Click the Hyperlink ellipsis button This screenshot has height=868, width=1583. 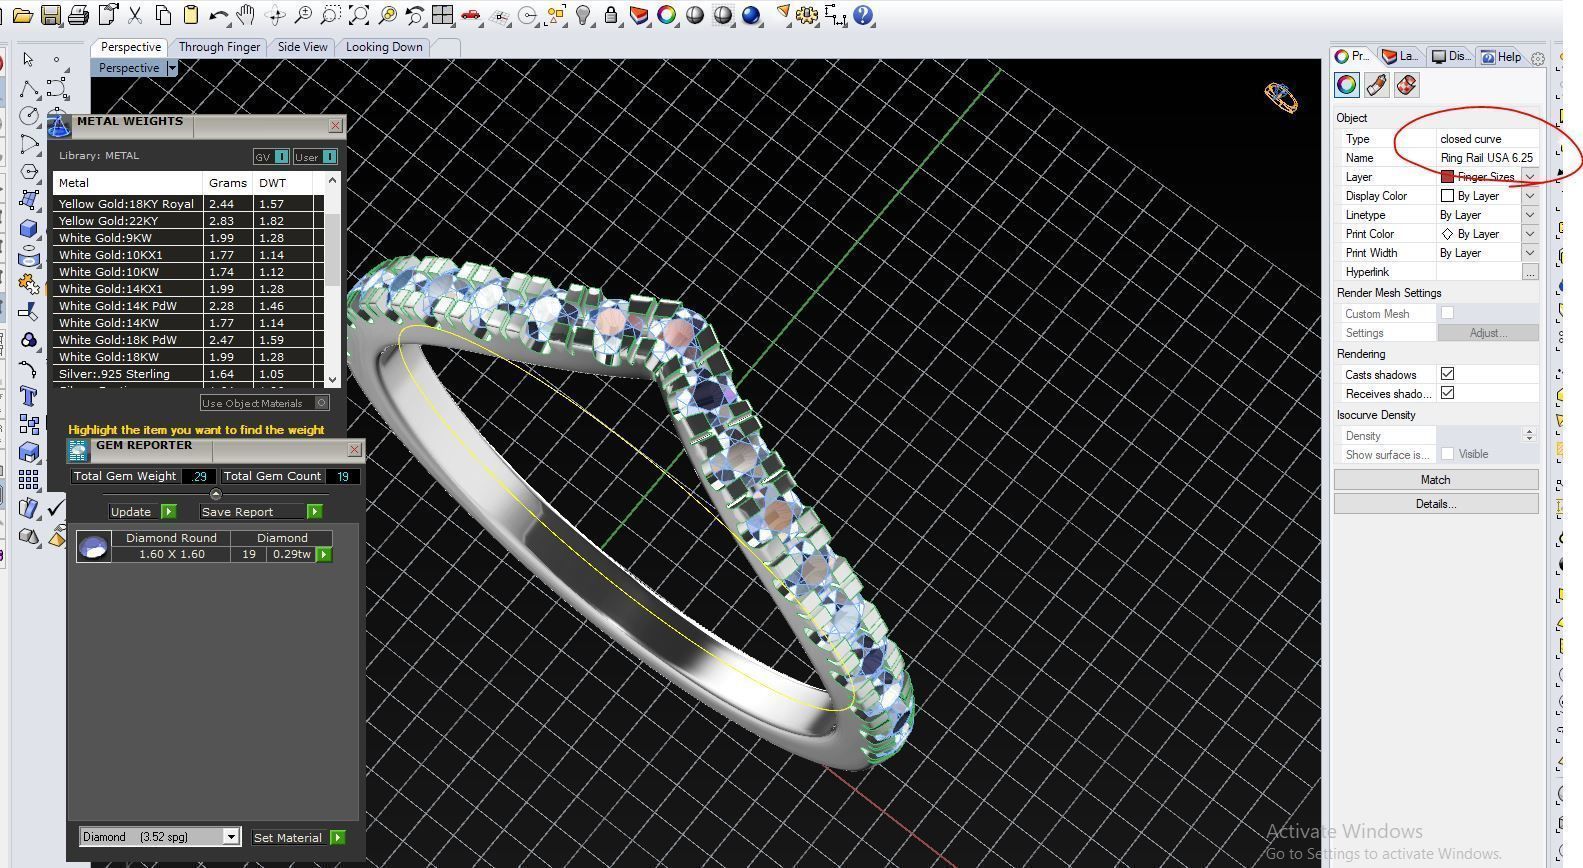(x=1530, y=272)
